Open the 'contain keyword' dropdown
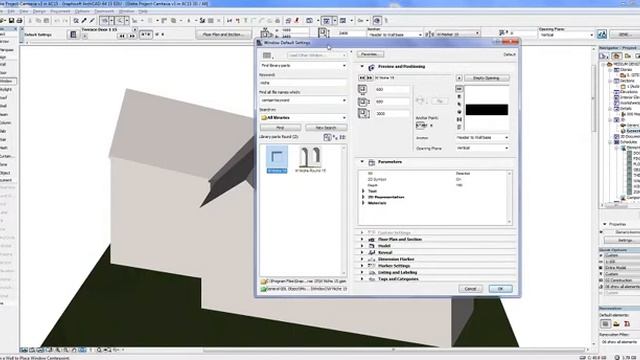 [x=303, y=100]
